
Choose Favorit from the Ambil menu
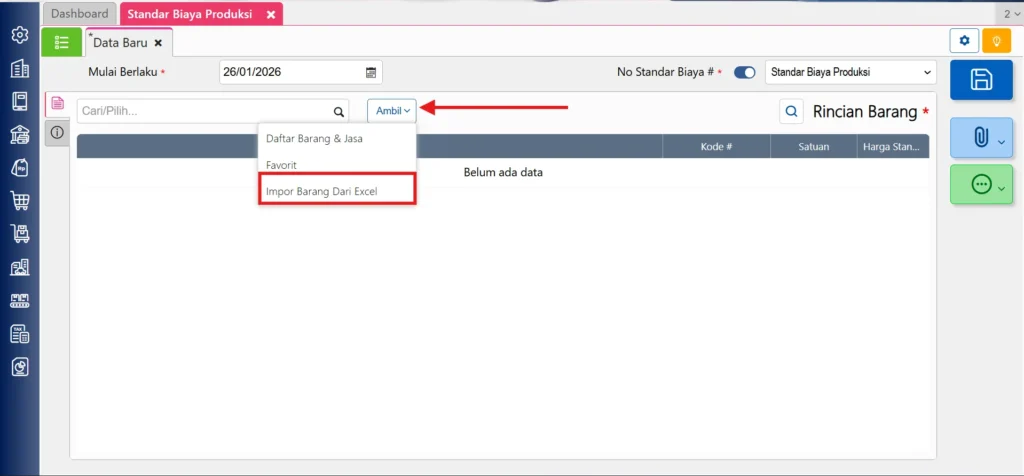pos(337,165)
